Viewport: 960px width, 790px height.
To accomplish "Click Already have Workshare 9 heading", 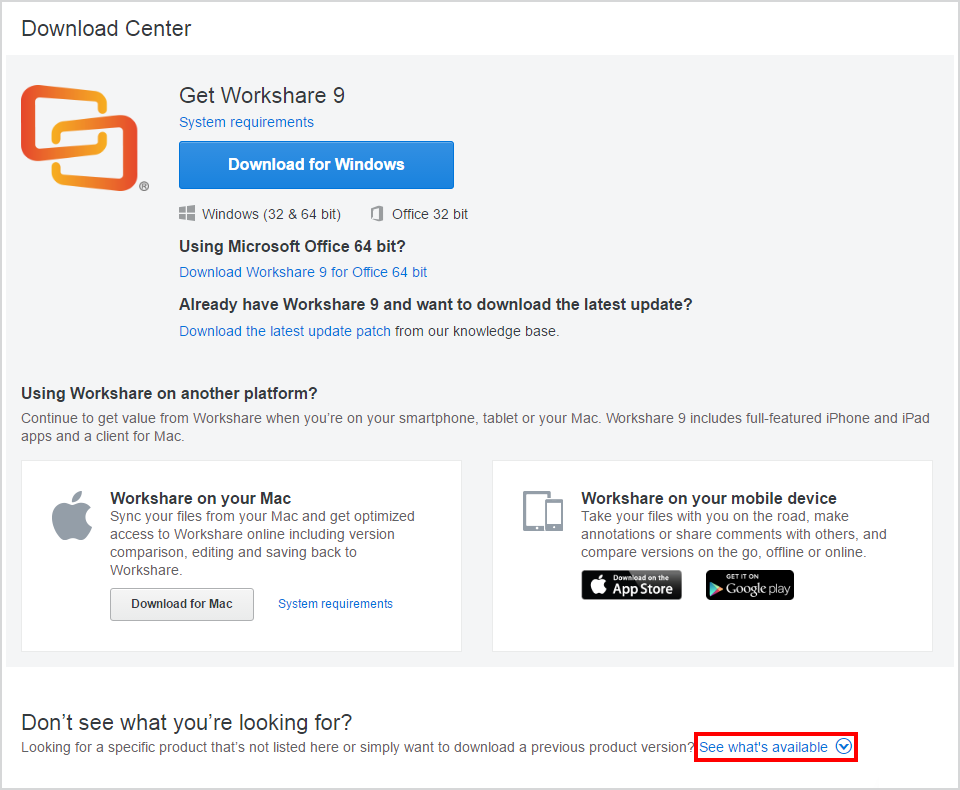I will coord(435,304).
